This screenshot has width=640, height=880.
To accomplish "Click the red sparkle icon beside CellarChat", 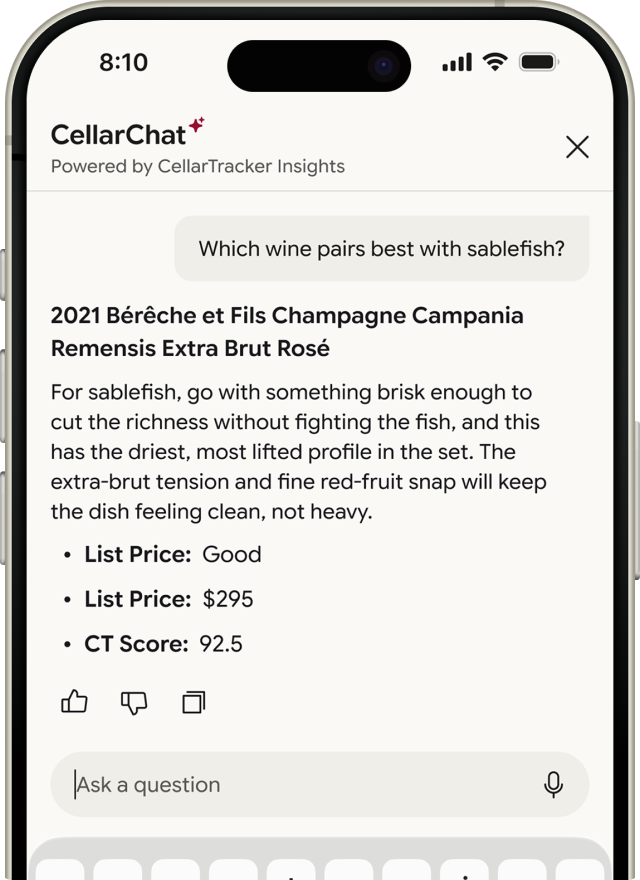I will coord(196,125).
